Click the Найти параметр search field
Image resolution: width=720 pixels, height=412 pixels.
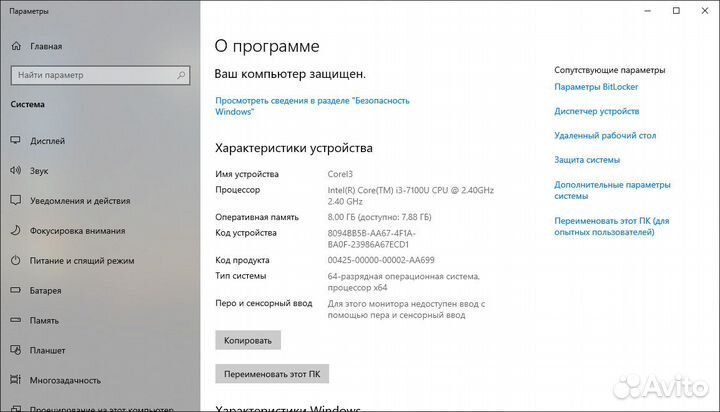click(100, 75)
